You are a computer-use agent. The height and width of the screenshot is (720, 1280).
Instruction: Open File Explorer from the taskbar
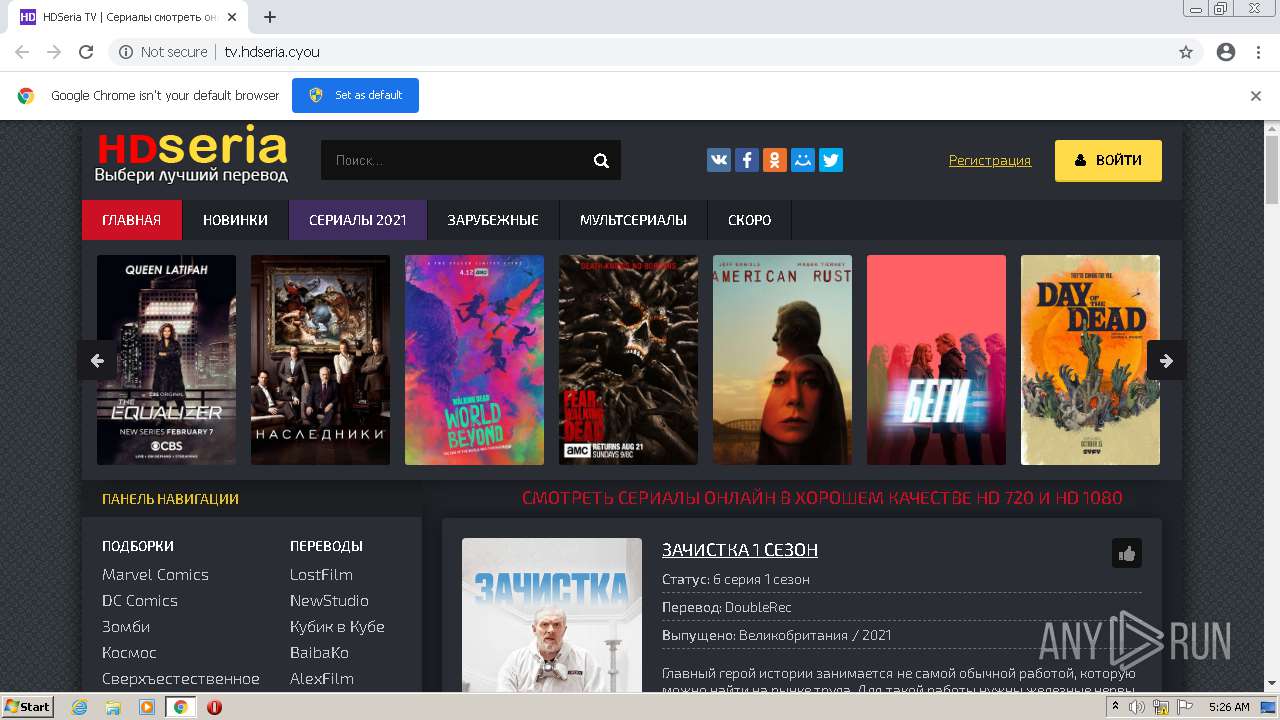(113, 707)
